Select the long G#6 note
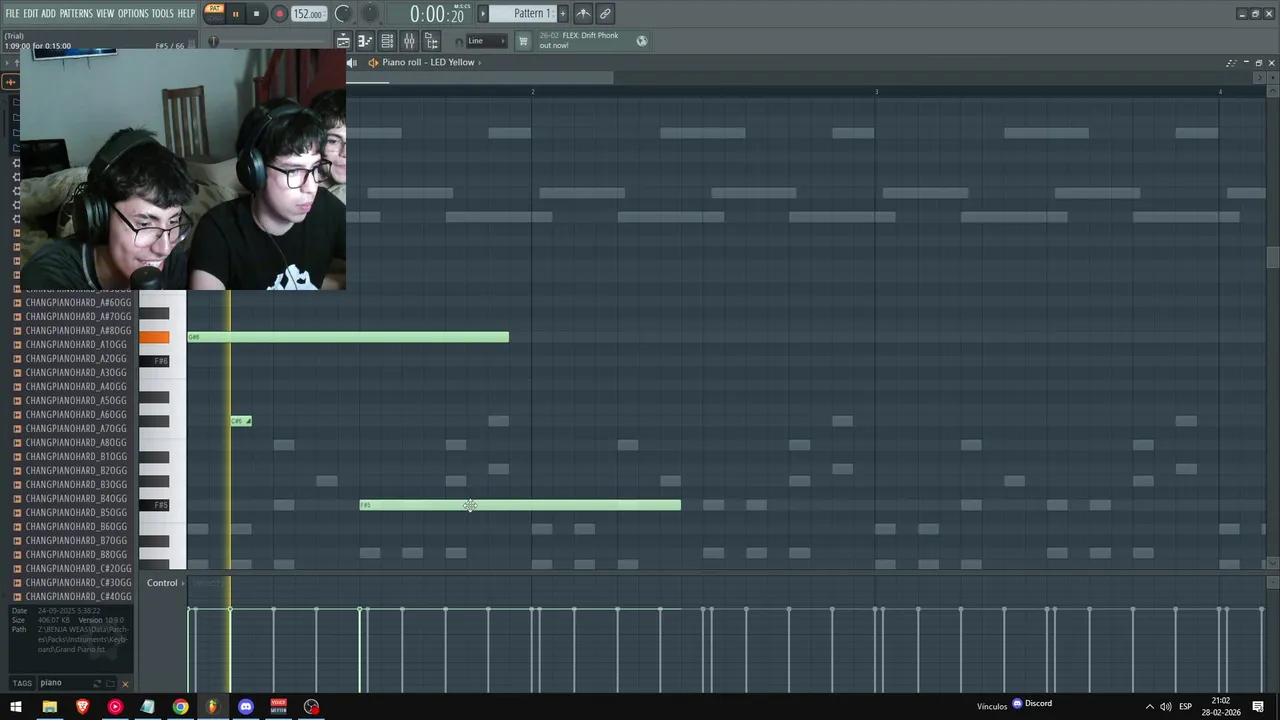Screen dimensions: 1280x720 coord(348,337)
